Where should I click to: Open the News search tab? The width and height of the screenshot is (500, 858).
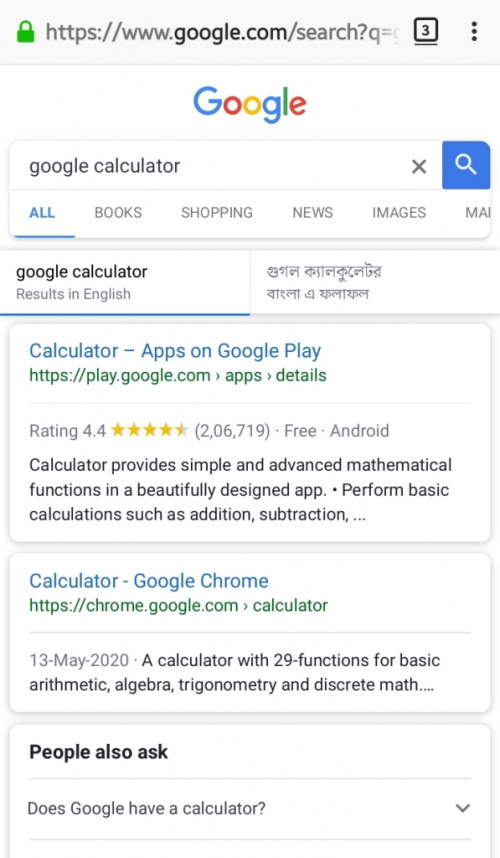(x=312, y=212)
